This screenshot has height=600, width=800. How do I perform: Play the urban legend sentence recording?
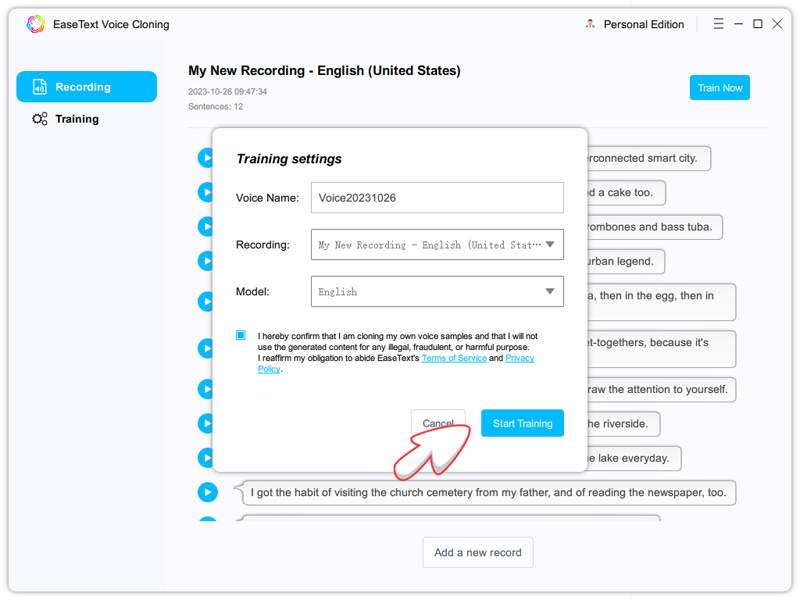pos(206,261)
